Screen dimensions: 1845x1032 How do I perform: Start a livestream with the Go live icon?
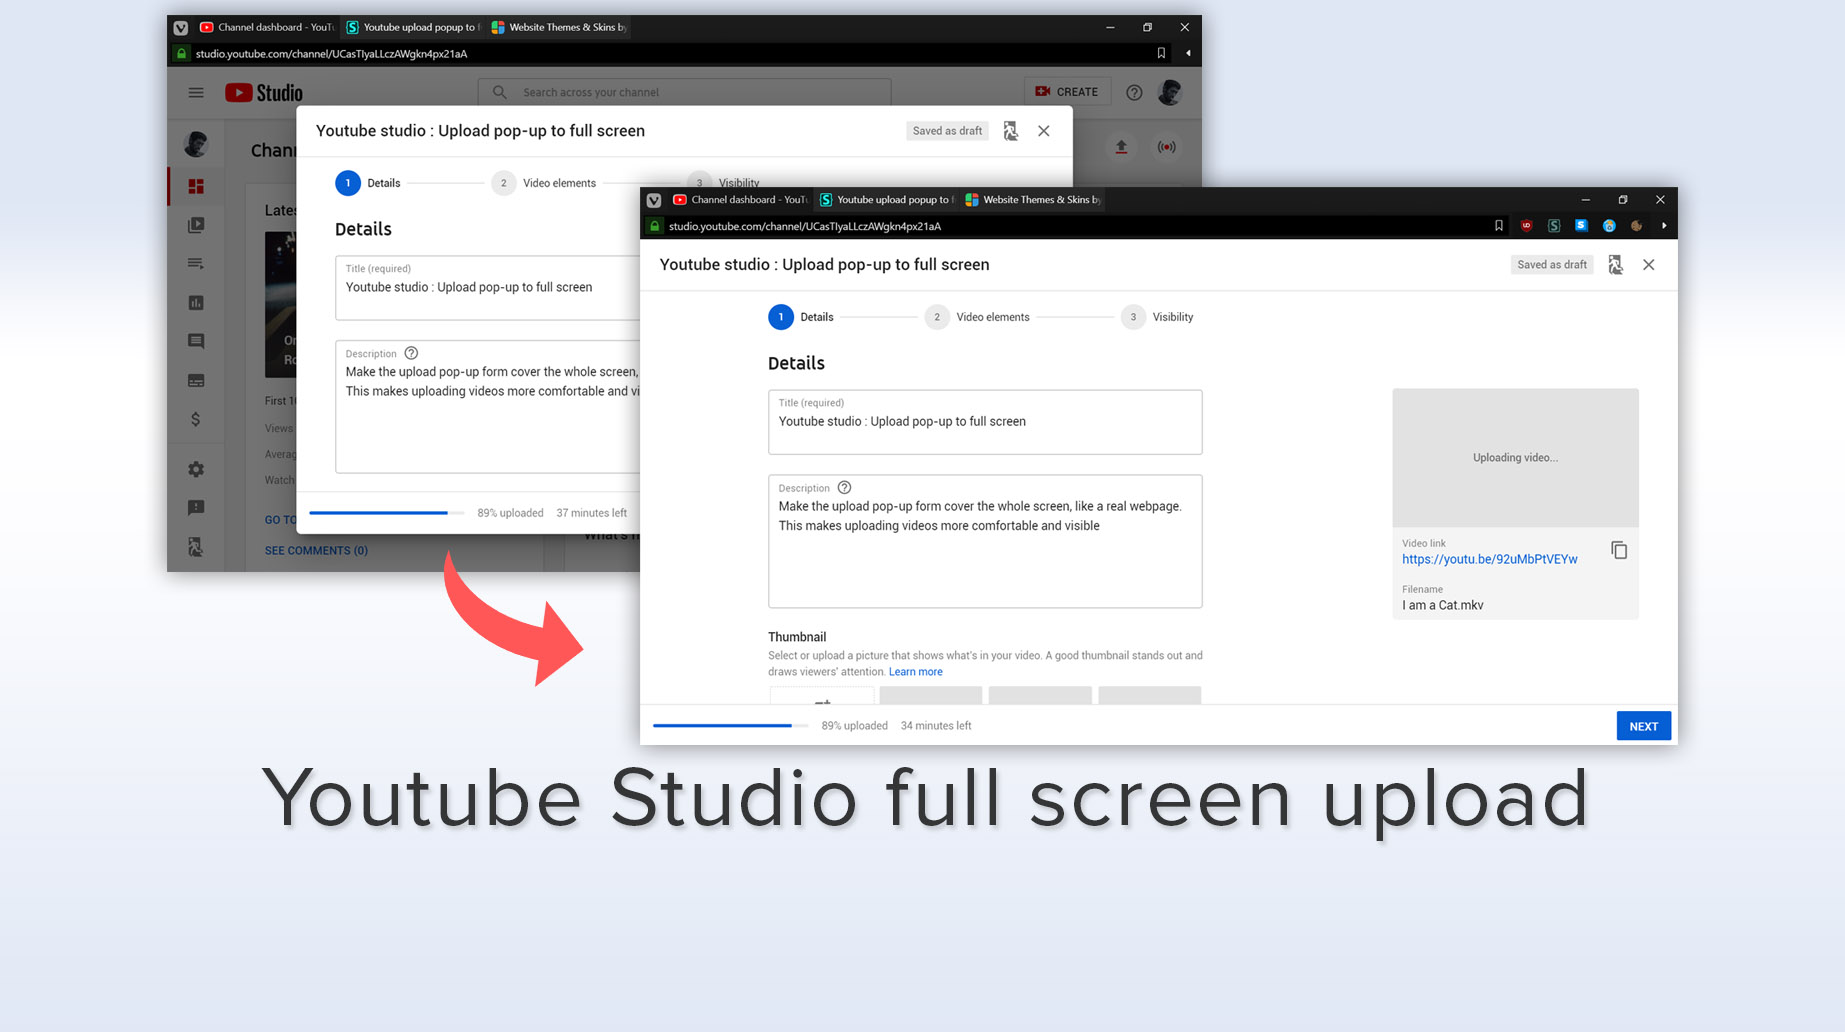(x=1167, y=146)
